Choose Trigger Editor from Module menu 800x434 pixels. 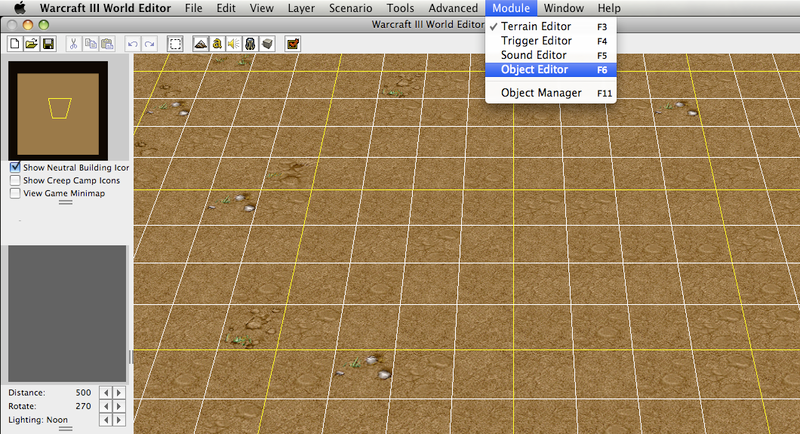pyautogui.click(x=551, y=41)
